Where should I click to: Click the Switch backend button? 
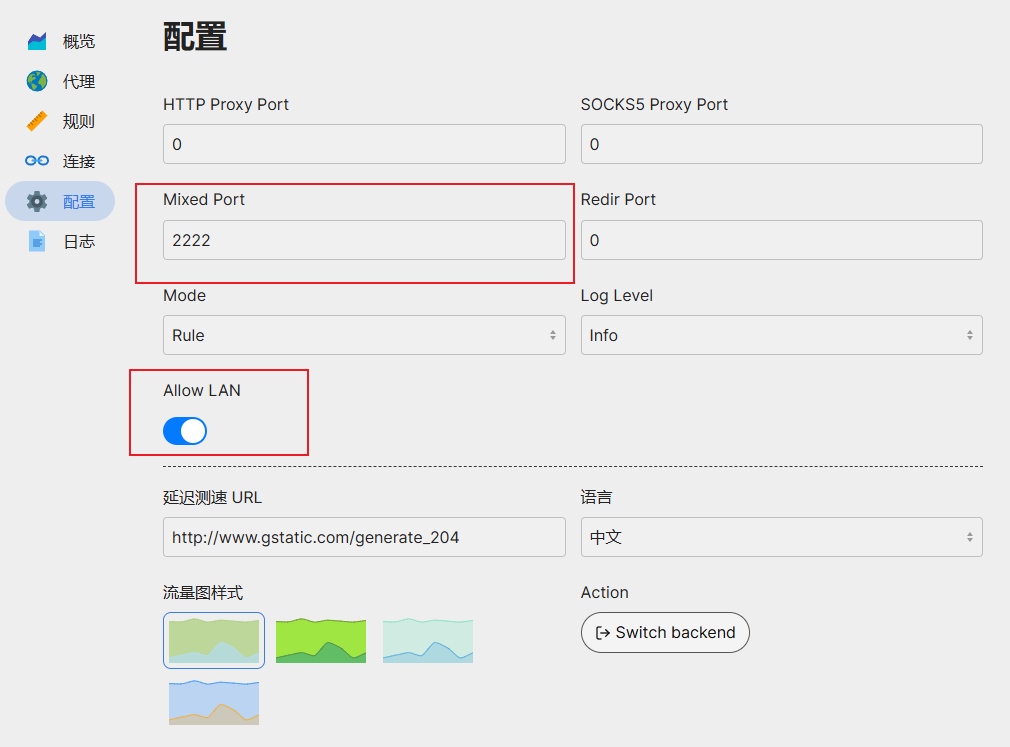coord(665,632)
